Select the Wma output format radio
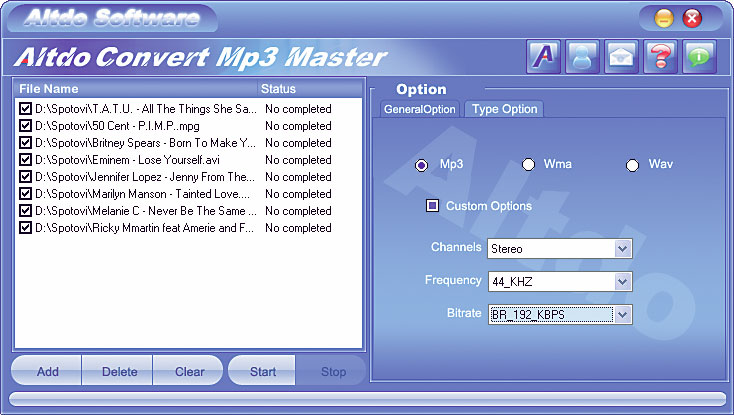The height and width of the screenshot is (415, 734). pos(528,165)
